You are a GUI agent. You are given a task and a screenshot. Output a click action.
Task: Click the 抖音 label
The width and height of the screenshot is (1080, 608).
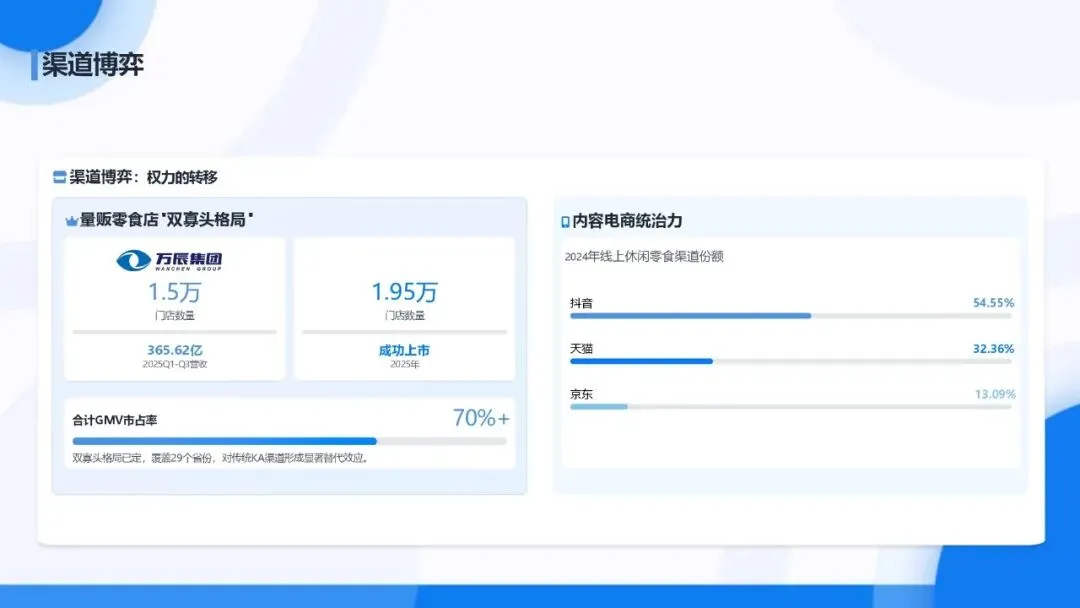click(581, 303)
